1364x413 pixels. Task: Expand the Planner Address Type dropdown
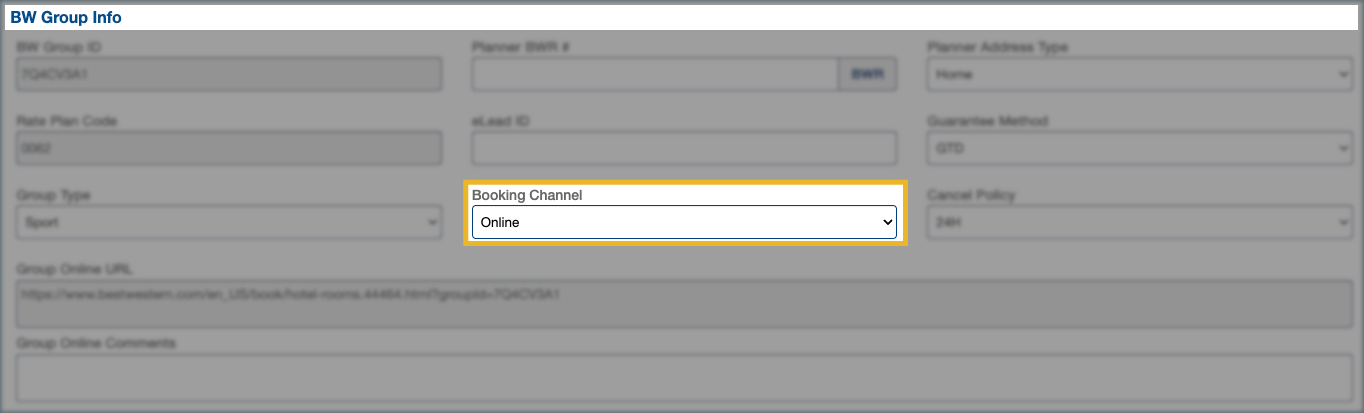tap(1138, 74)
